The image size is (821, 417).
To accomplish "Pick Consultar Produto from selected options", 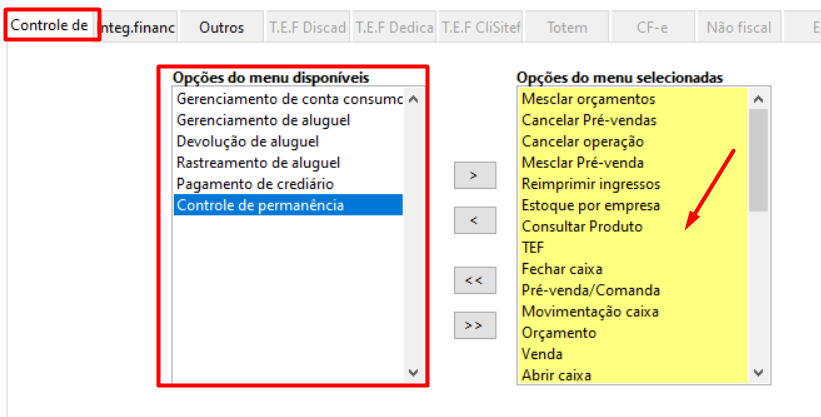I will 582,227.
